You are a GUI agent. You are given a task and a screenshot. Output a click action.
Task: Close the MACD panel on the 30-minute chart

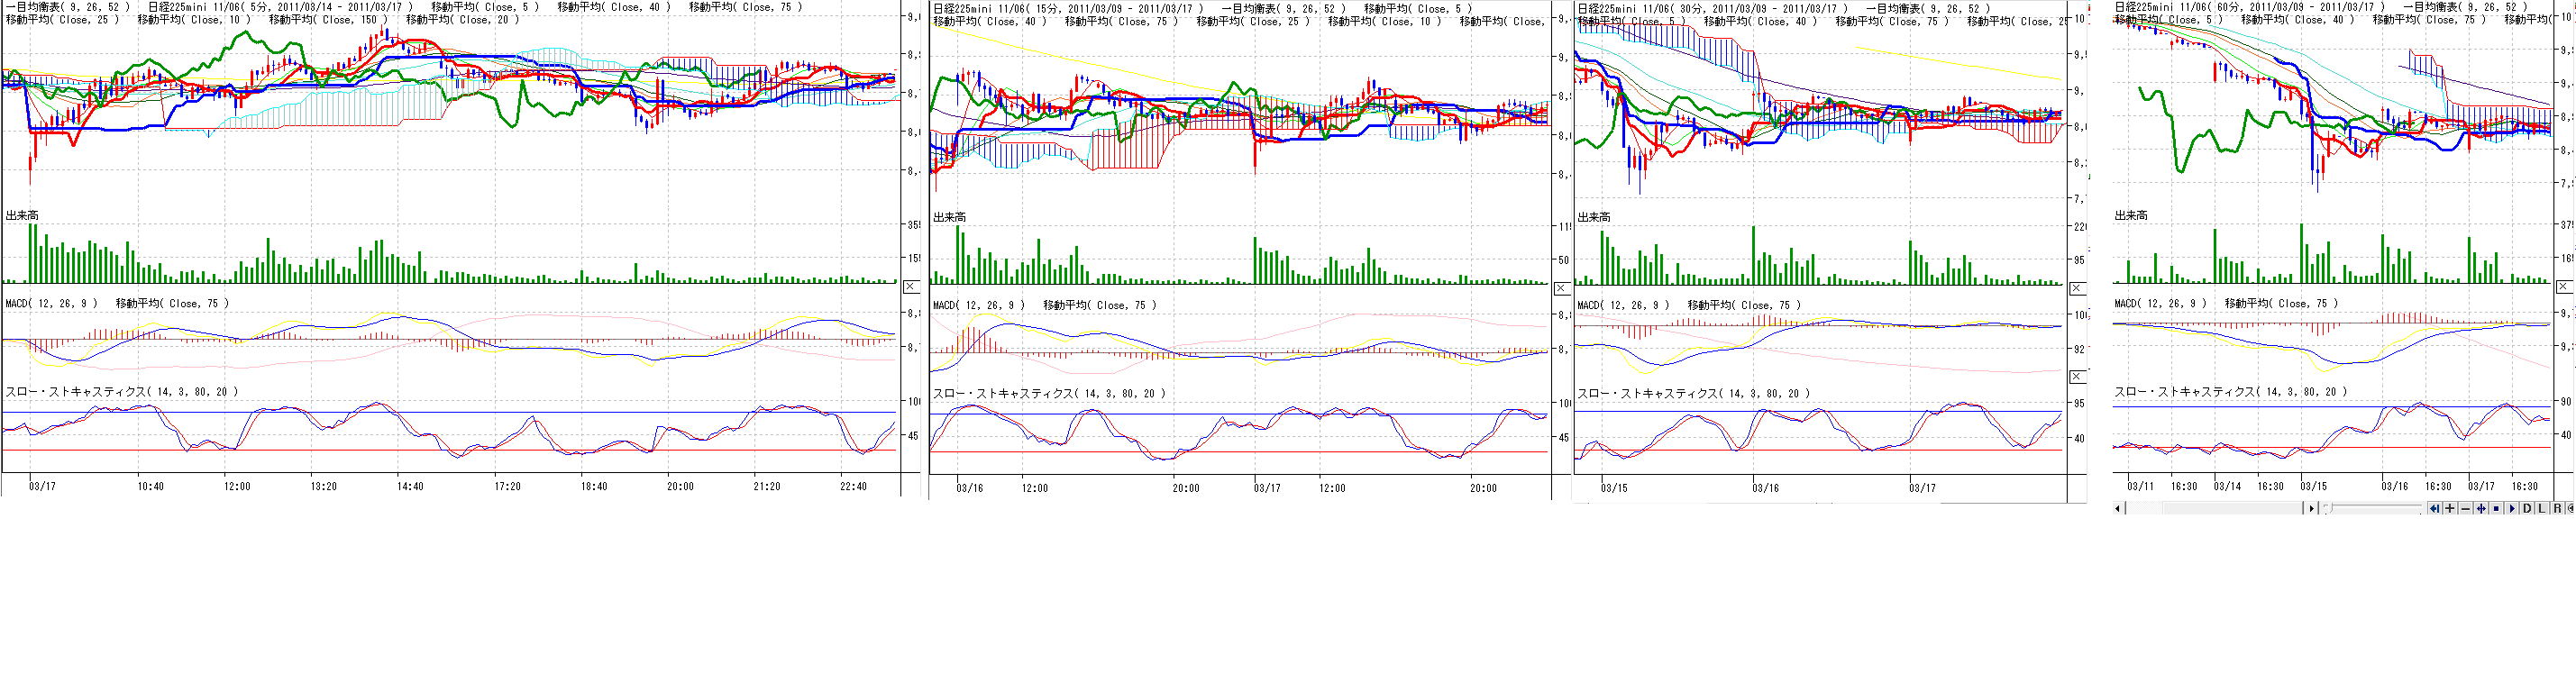(x=2077, y=377)
